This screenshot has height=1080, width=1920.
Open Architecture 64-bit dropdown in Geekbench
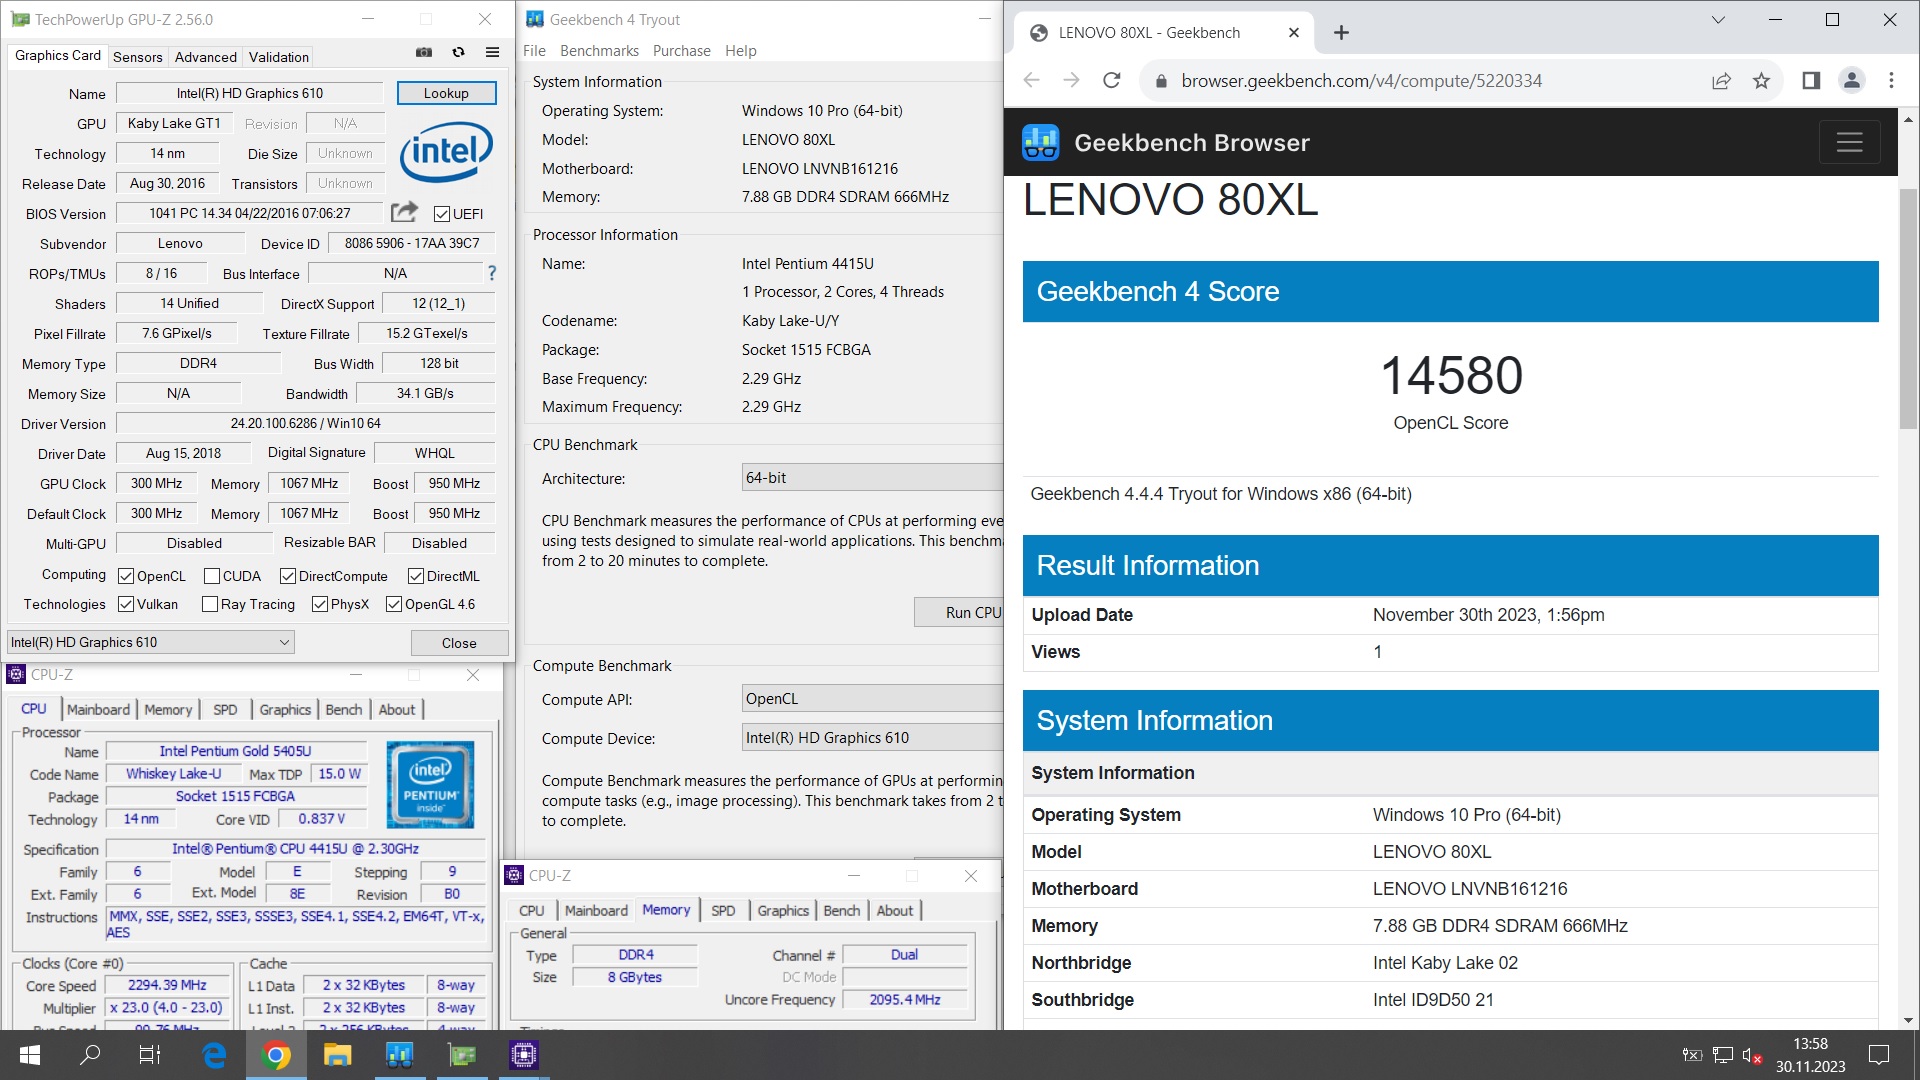click(872, 478)
